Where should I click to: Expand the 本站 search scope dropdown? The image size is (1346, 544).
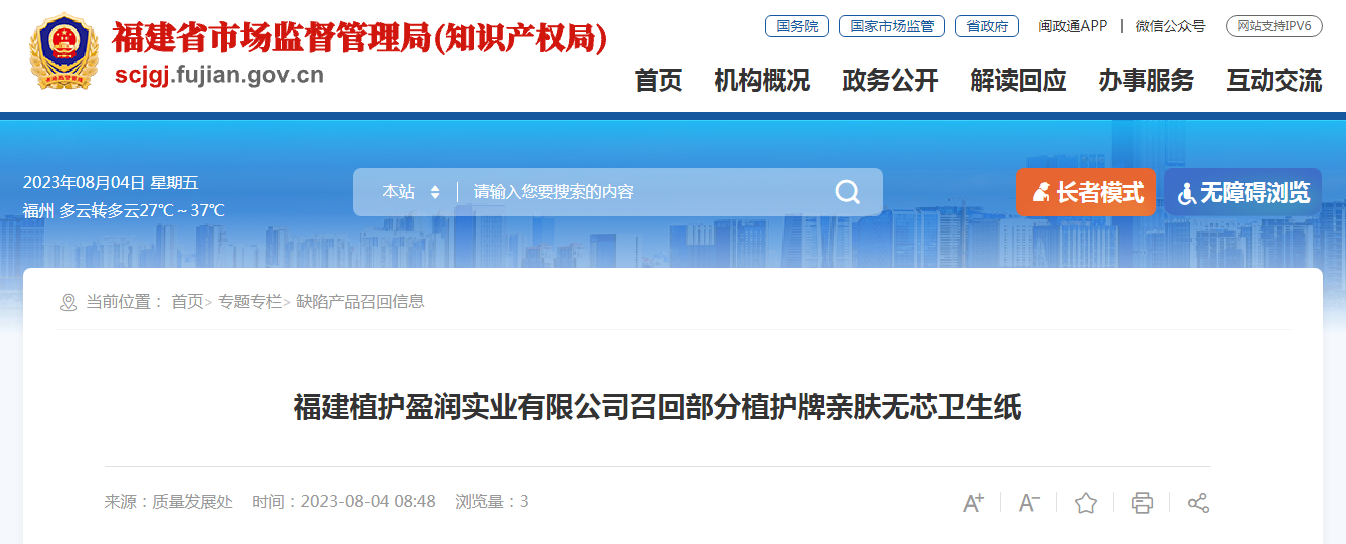(x=410, y=192)
